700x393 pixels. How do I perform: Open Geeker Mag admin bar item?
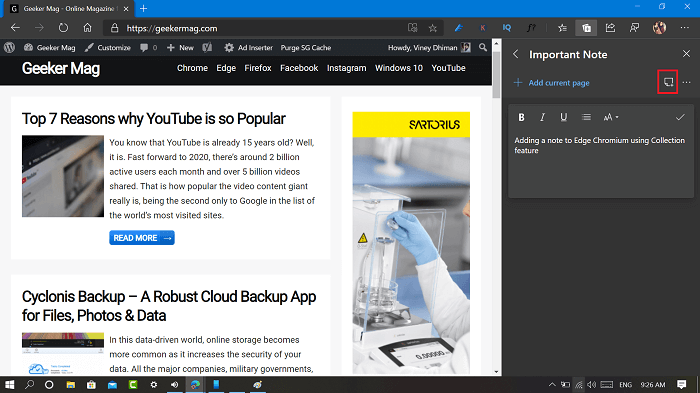pyautogui.click(x=50, y=47)
